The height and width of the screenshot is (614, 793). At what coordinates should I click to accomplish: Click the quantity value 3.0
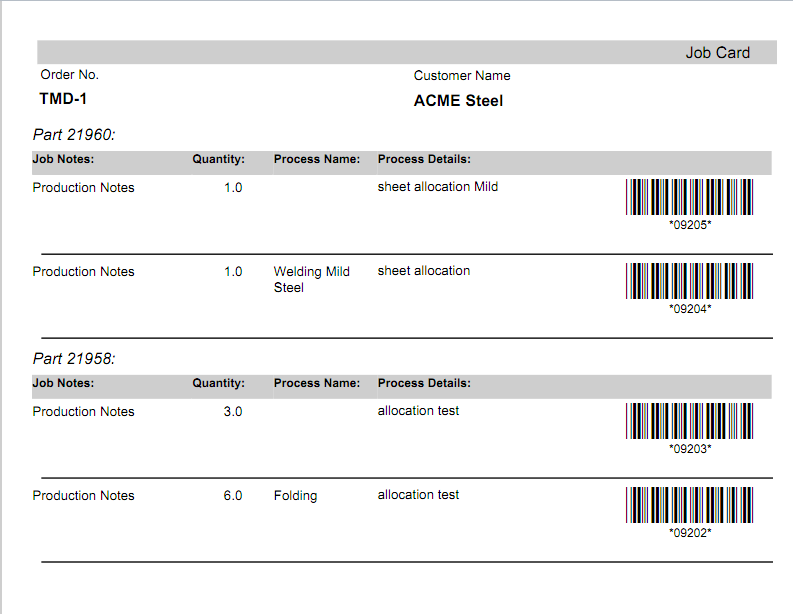click(232, 412)
